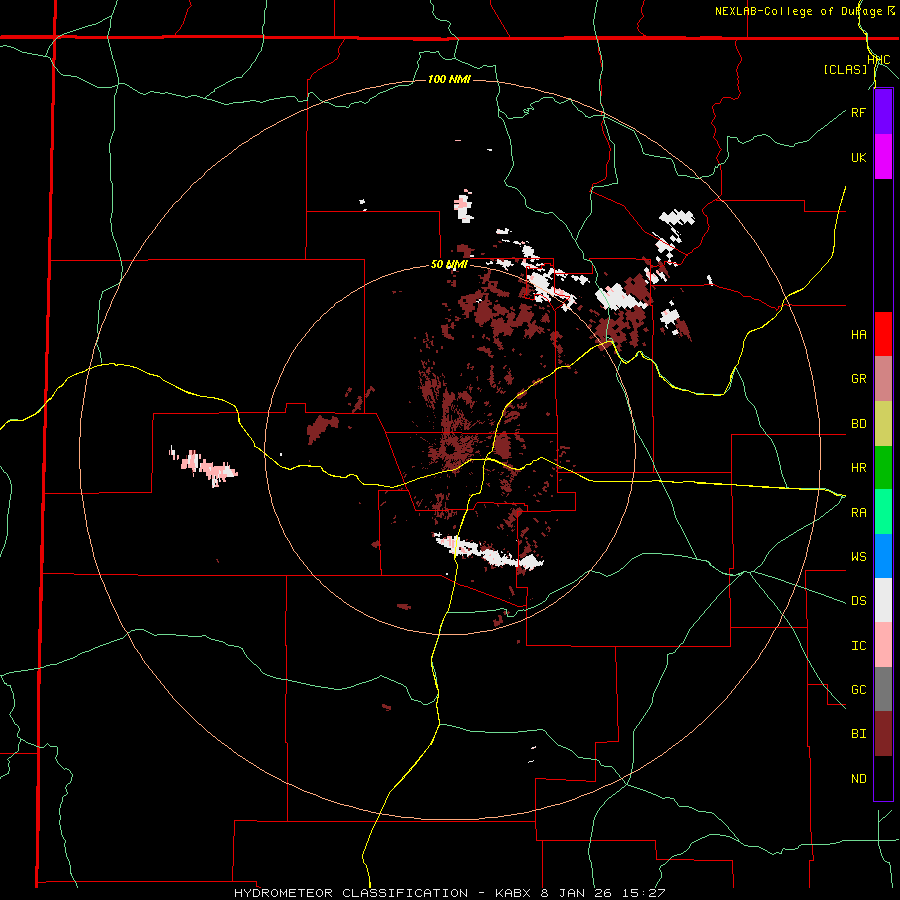Click the IC legend label
Image resolution: width=900 pixels, height=900 pixels.
point(858,646)
